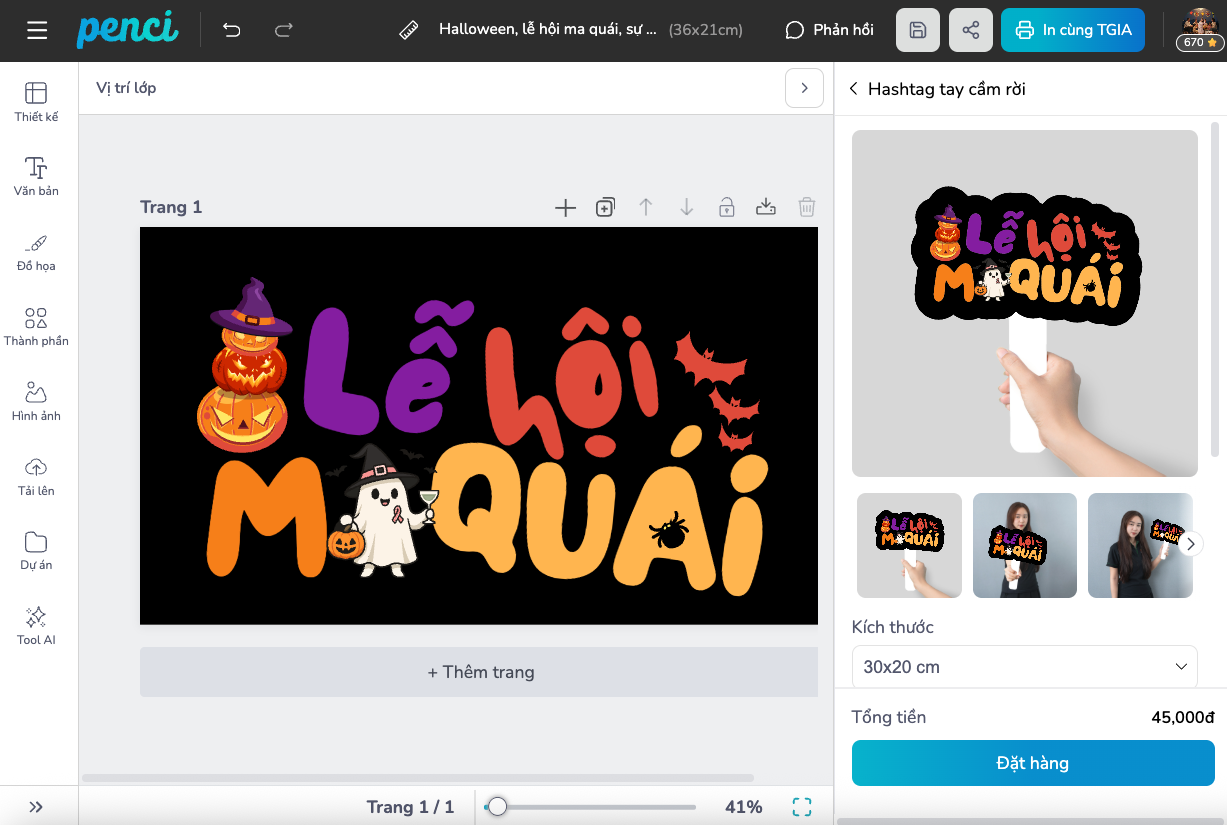This screenshot has height=825, width=1227.
Task: Toggle the page lock icon
Action: (x=726, y=208)
